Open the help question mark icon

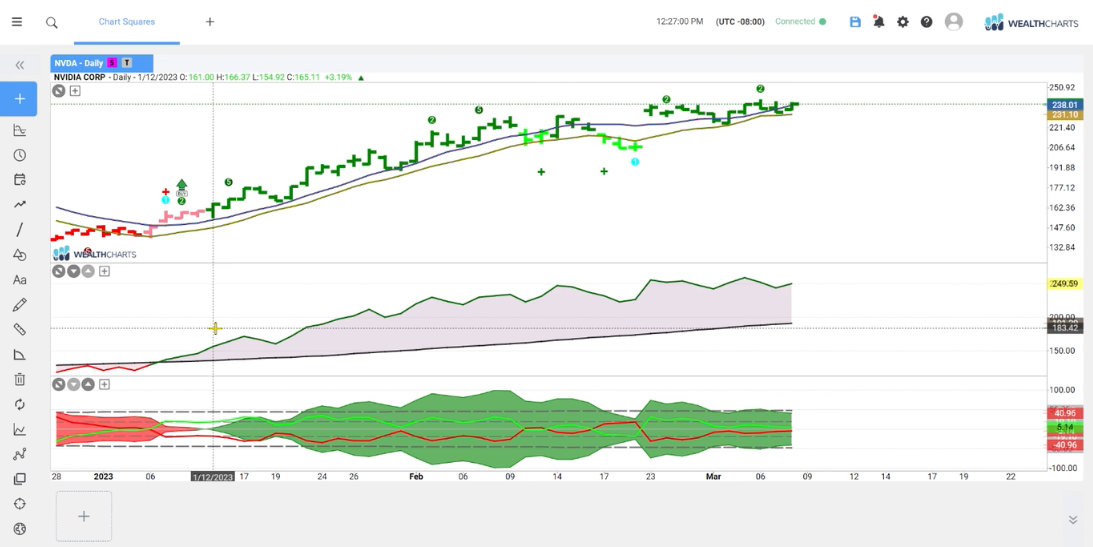click(926, 22)
